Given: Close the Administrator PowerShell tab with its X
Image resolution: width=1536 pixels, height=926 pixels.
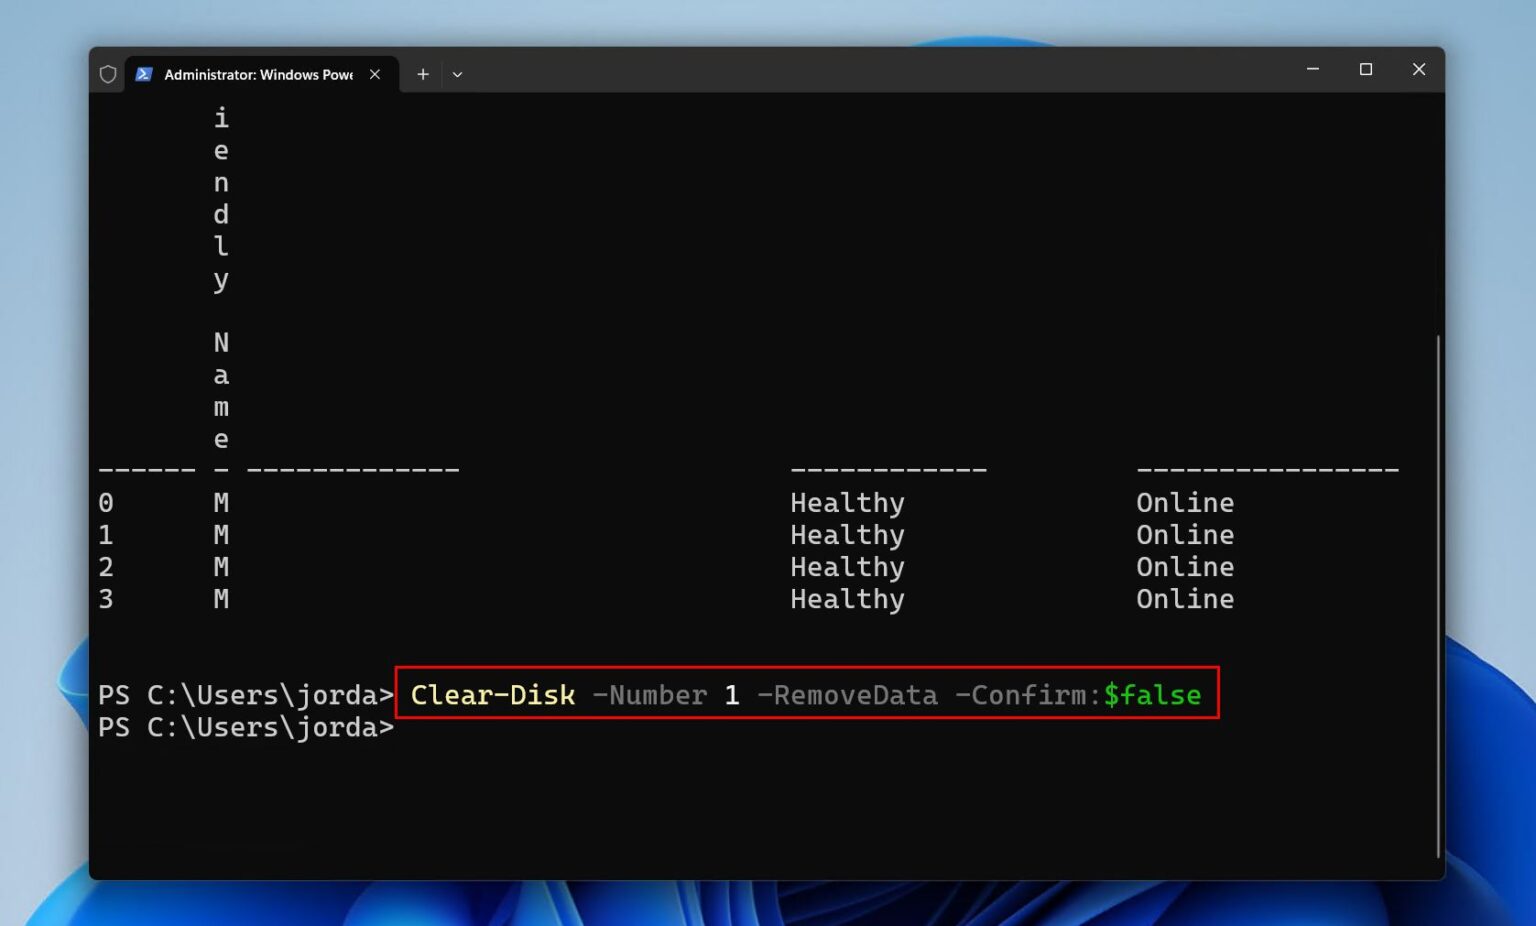Looking at the screenshot, I should pos(375,74).
